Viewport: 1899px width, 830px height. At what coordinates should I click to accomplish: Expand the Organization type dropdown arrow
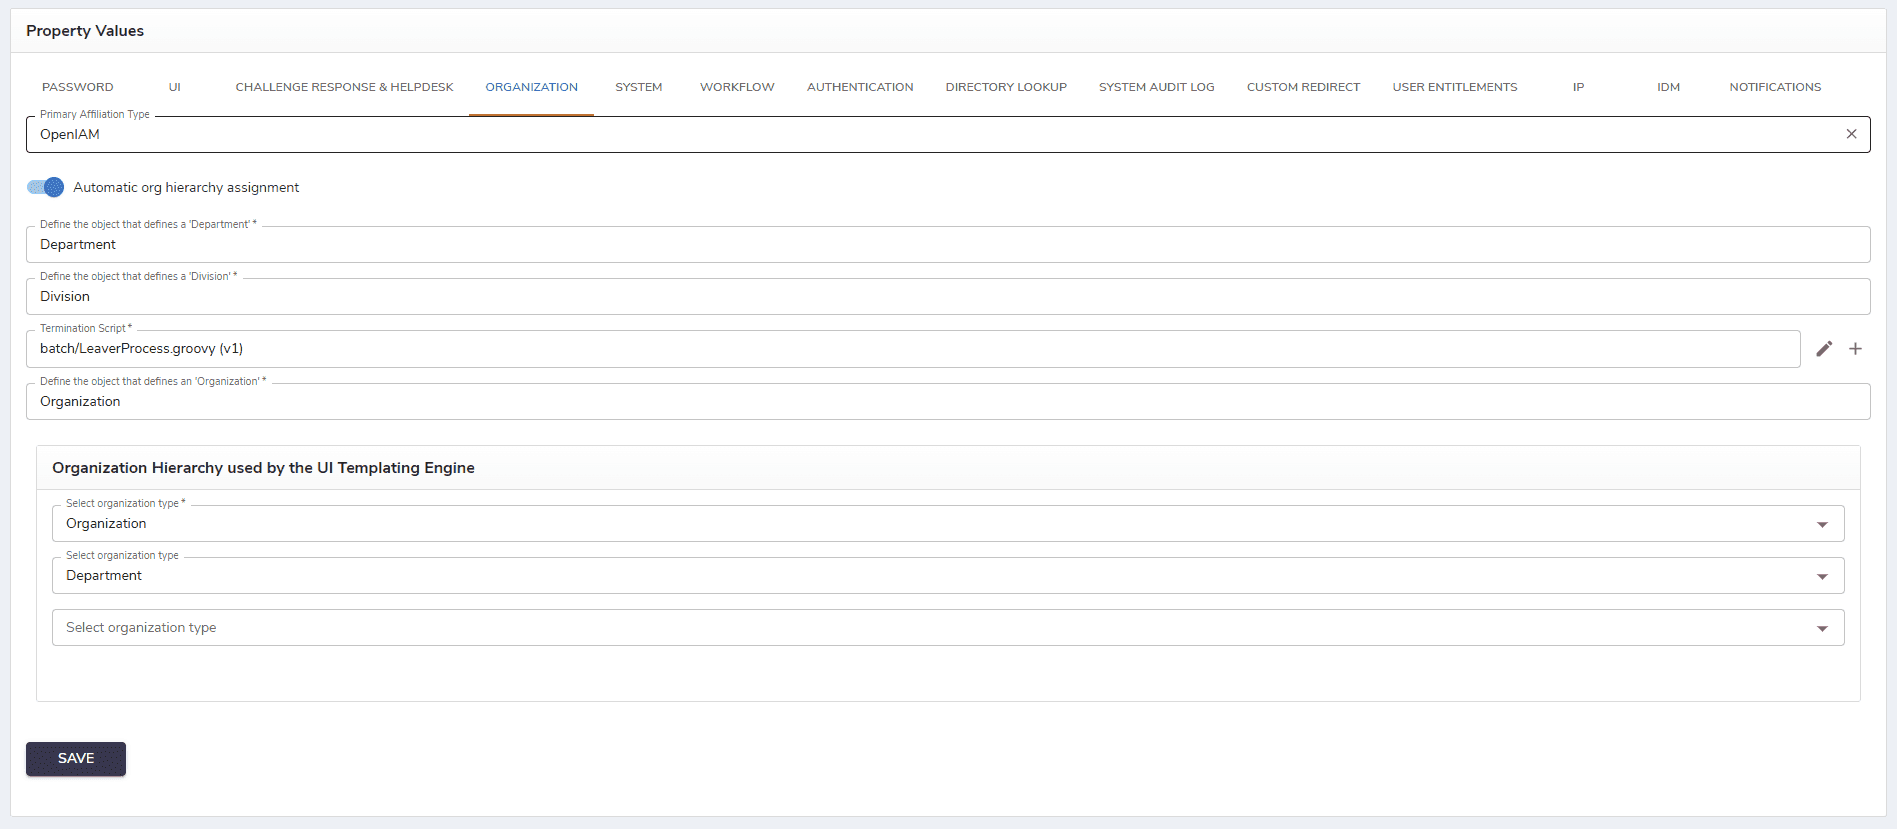1821,524
